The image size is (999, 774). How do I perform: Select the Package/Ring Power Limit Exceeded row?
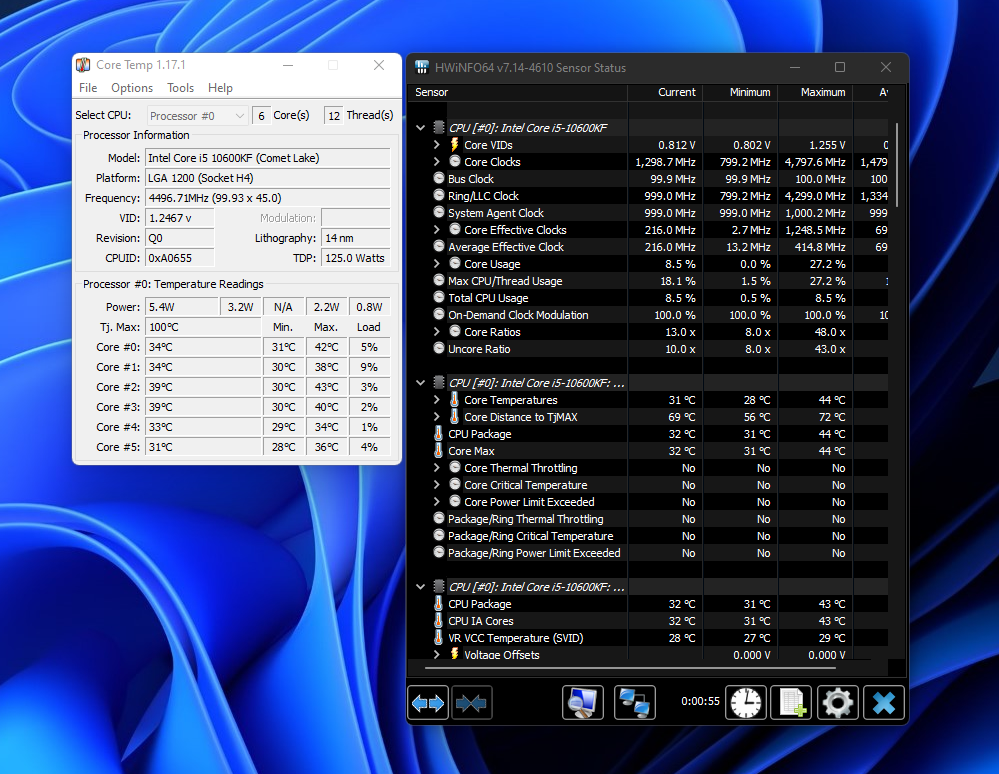pos(650,553)
